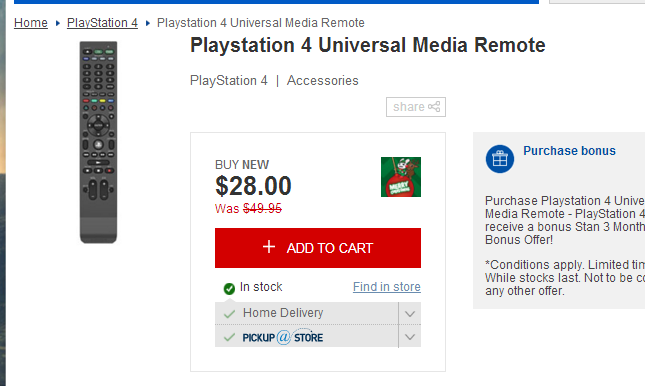Click the share network icon

pyautogui.click(x=434, y=107)
